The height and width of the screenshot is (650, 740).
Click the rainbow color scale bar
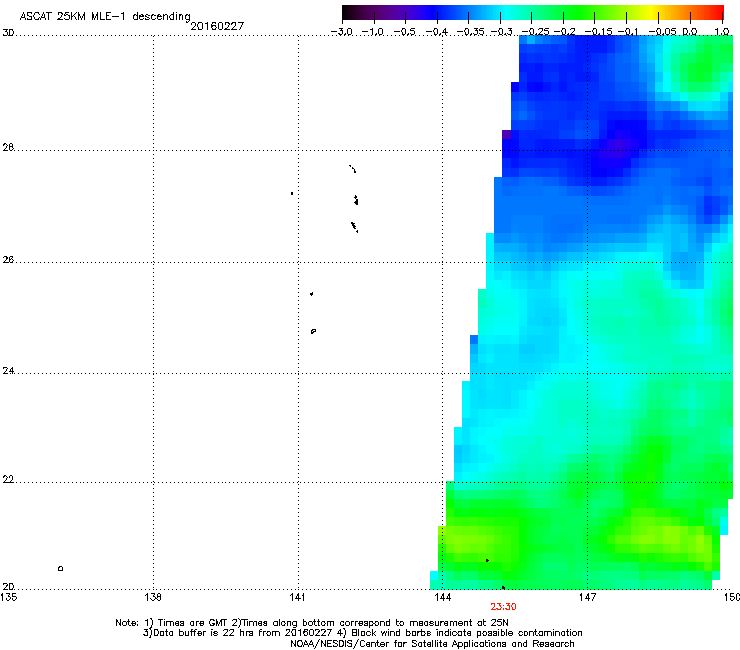pos(533,13)
